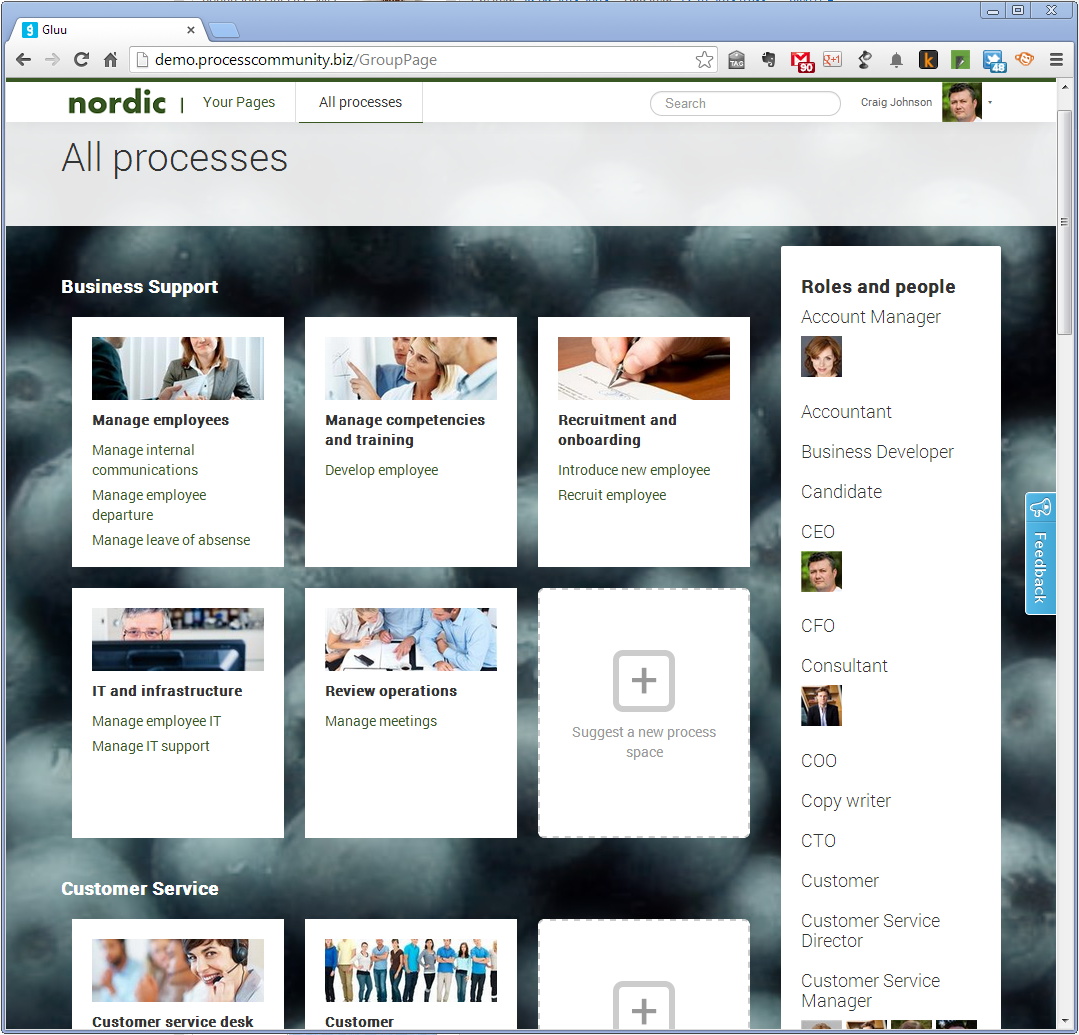The height and width of the screenshot is (1035, 1079).
Task: Open the blue extension showing 48
Action: pos(994,61)
